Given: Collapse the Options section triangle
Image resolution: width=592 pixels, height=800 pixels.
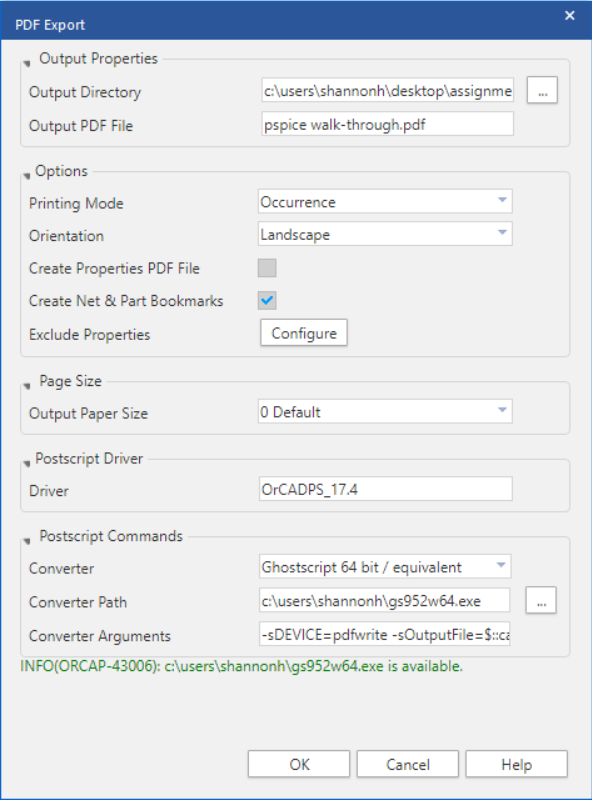Looking at the screenshot, I should coord(27,176).
